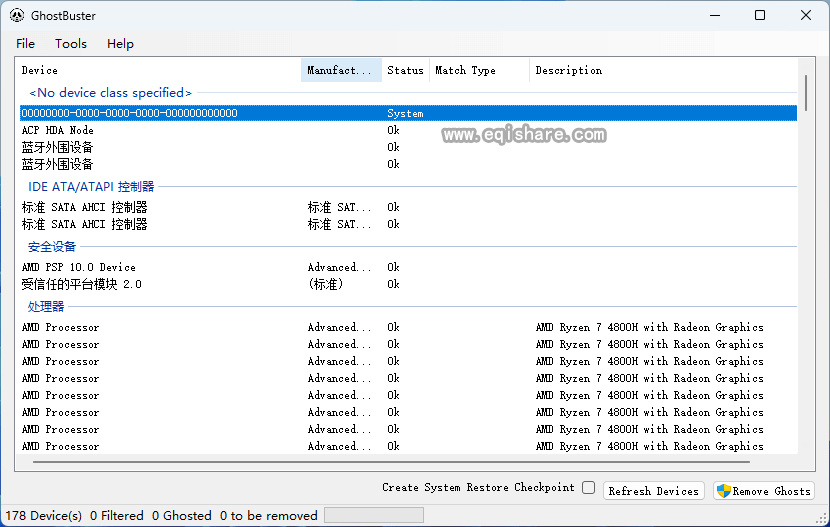This screenshot has width=830, height=527.
Task: Select the ACP HDA Node device
Action: pyautogui.click(x=58, y=130)
